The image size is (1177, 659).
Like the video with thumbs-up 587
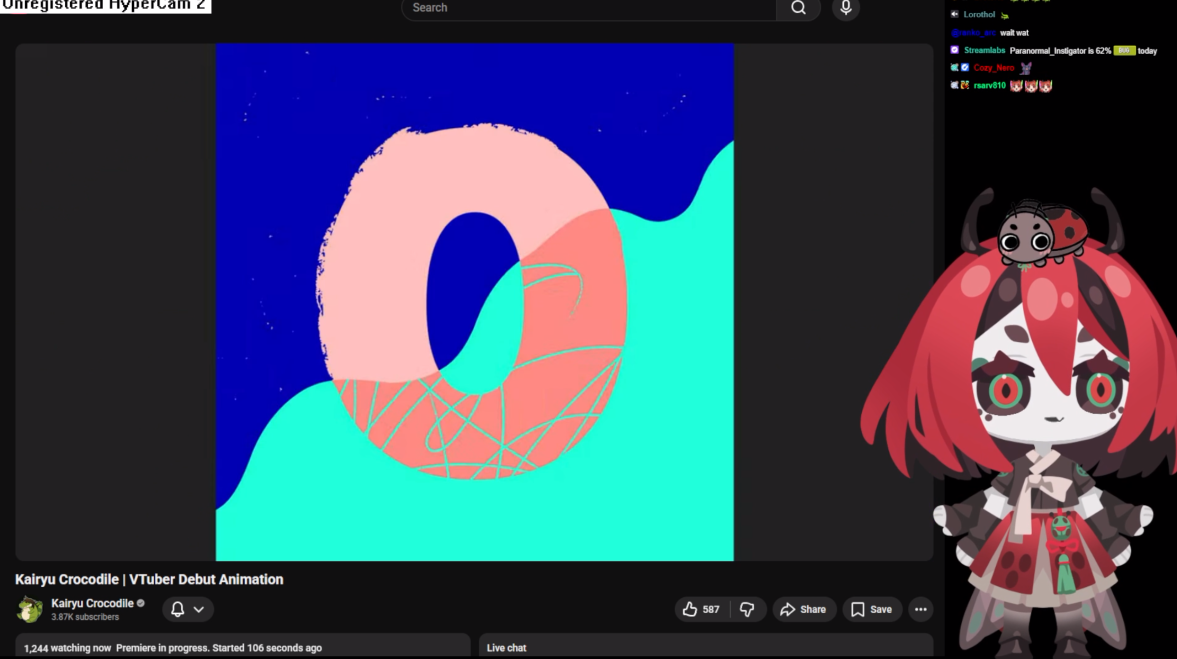coord(702,609)
